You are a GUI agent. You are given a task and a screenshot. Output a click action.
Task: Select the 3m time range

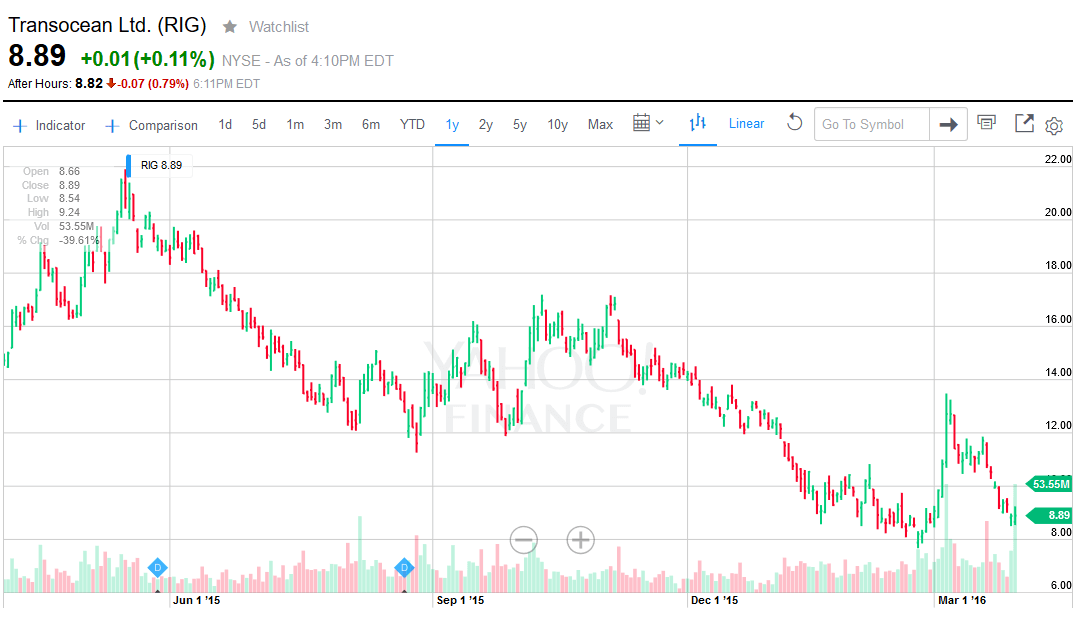333,124
